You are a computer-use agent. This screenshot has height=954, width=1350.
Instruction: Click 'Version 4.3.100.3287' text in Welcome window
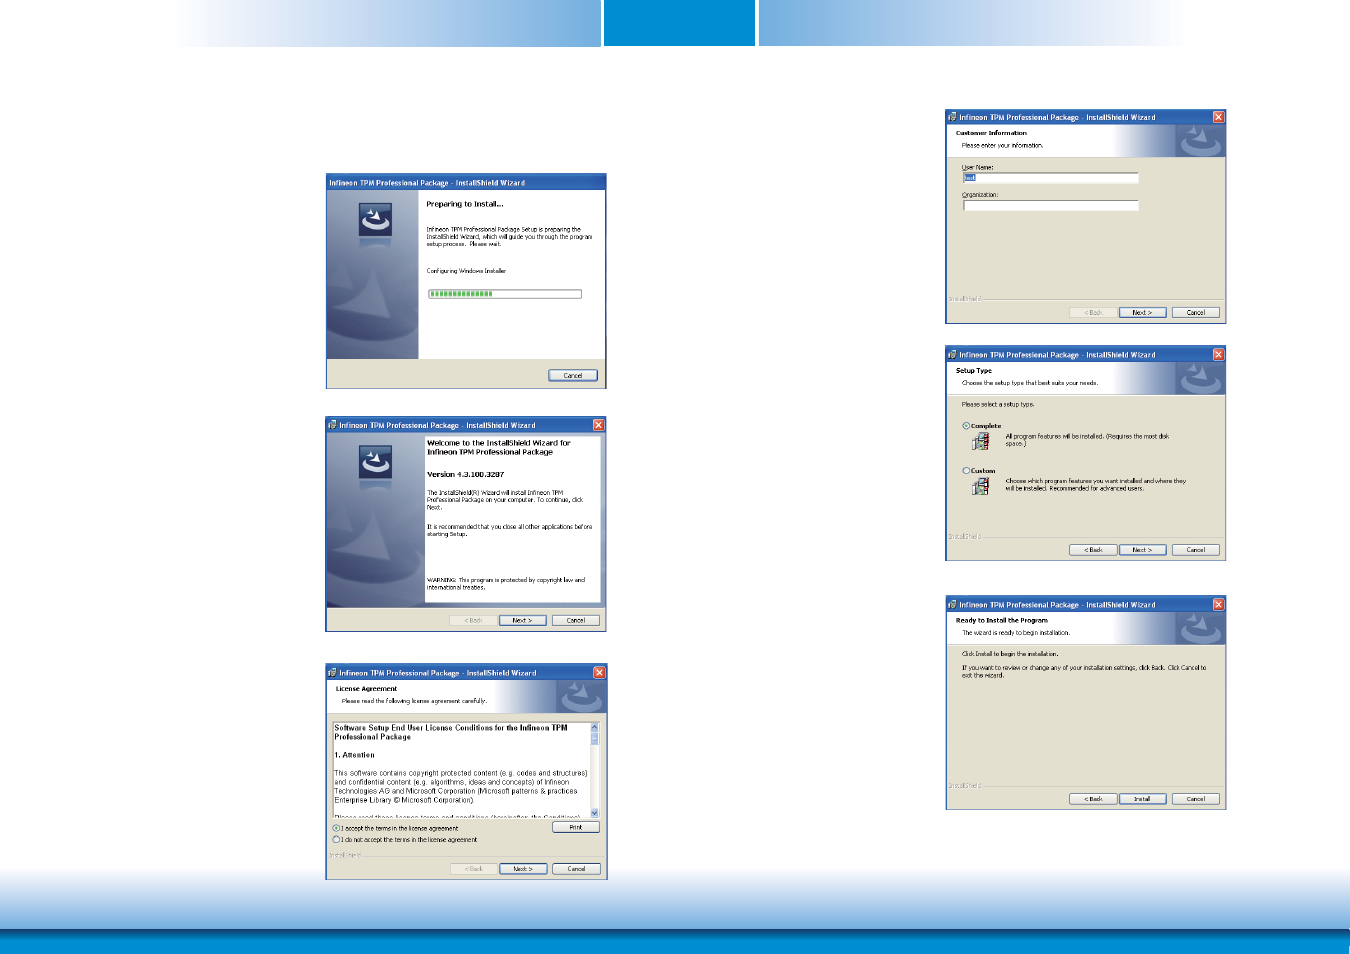click(x=466, y=475)
